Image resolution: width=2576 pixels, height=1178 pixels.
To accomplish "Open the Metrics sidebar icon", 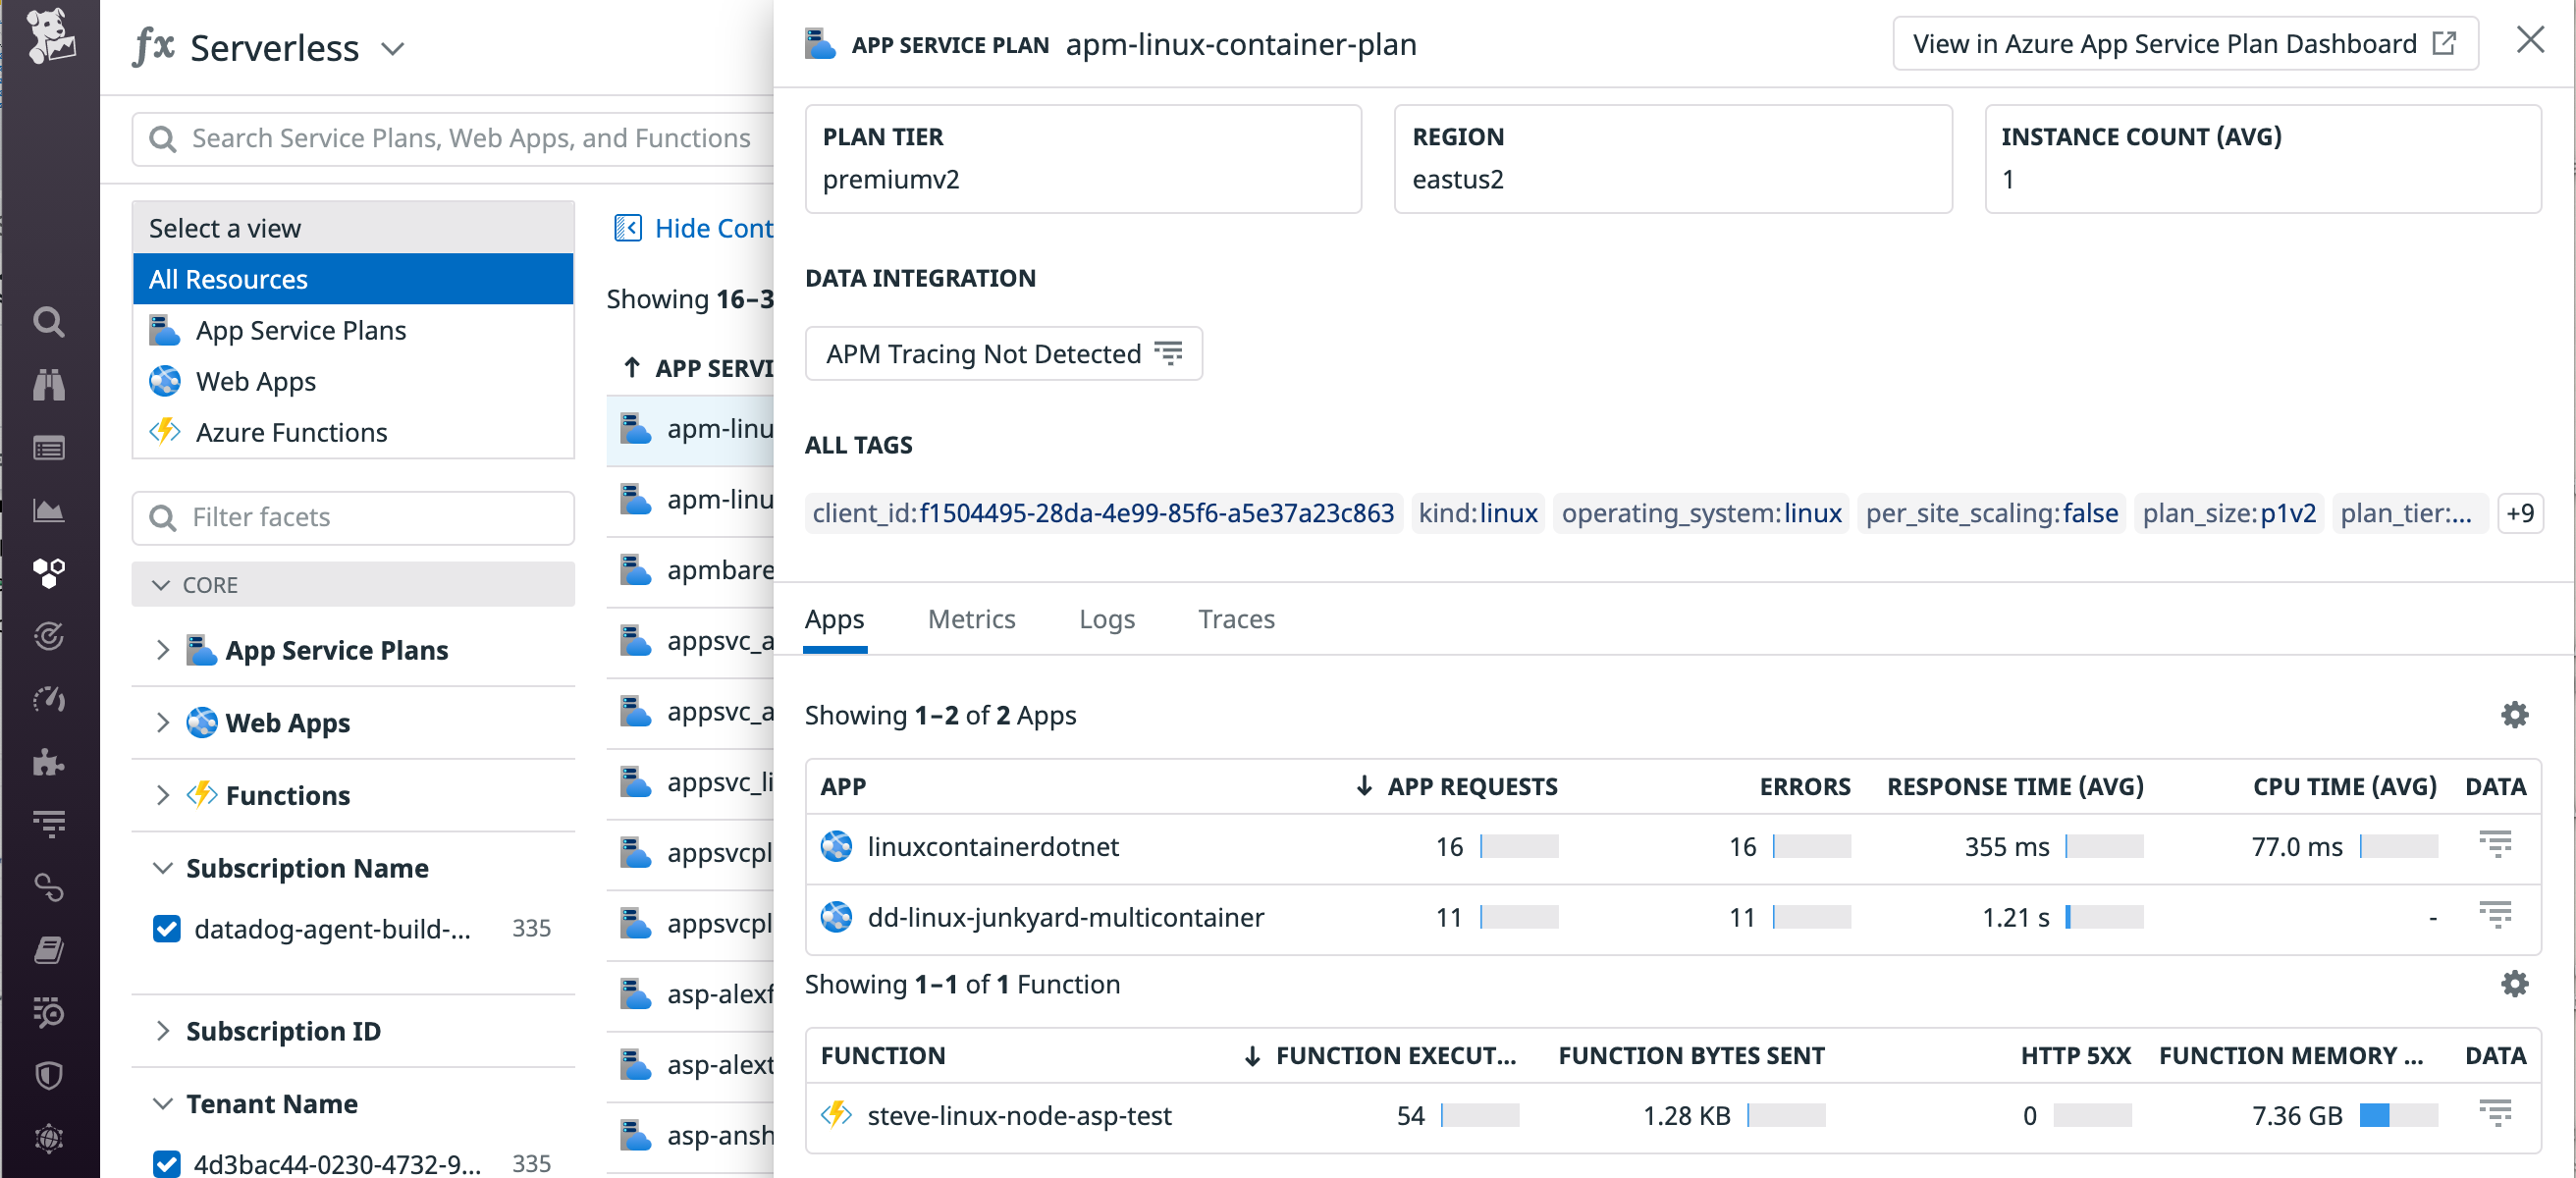I will [49, 510].
